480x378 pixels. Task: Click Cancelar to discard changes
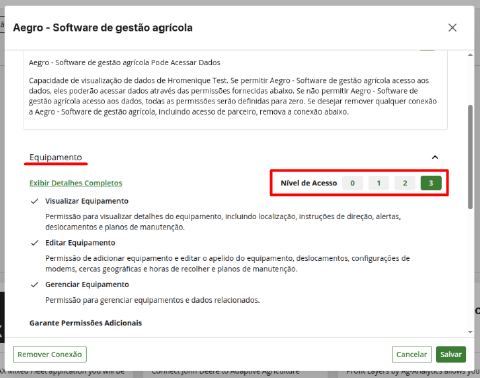pyautogui.click(x=412, y=354)
